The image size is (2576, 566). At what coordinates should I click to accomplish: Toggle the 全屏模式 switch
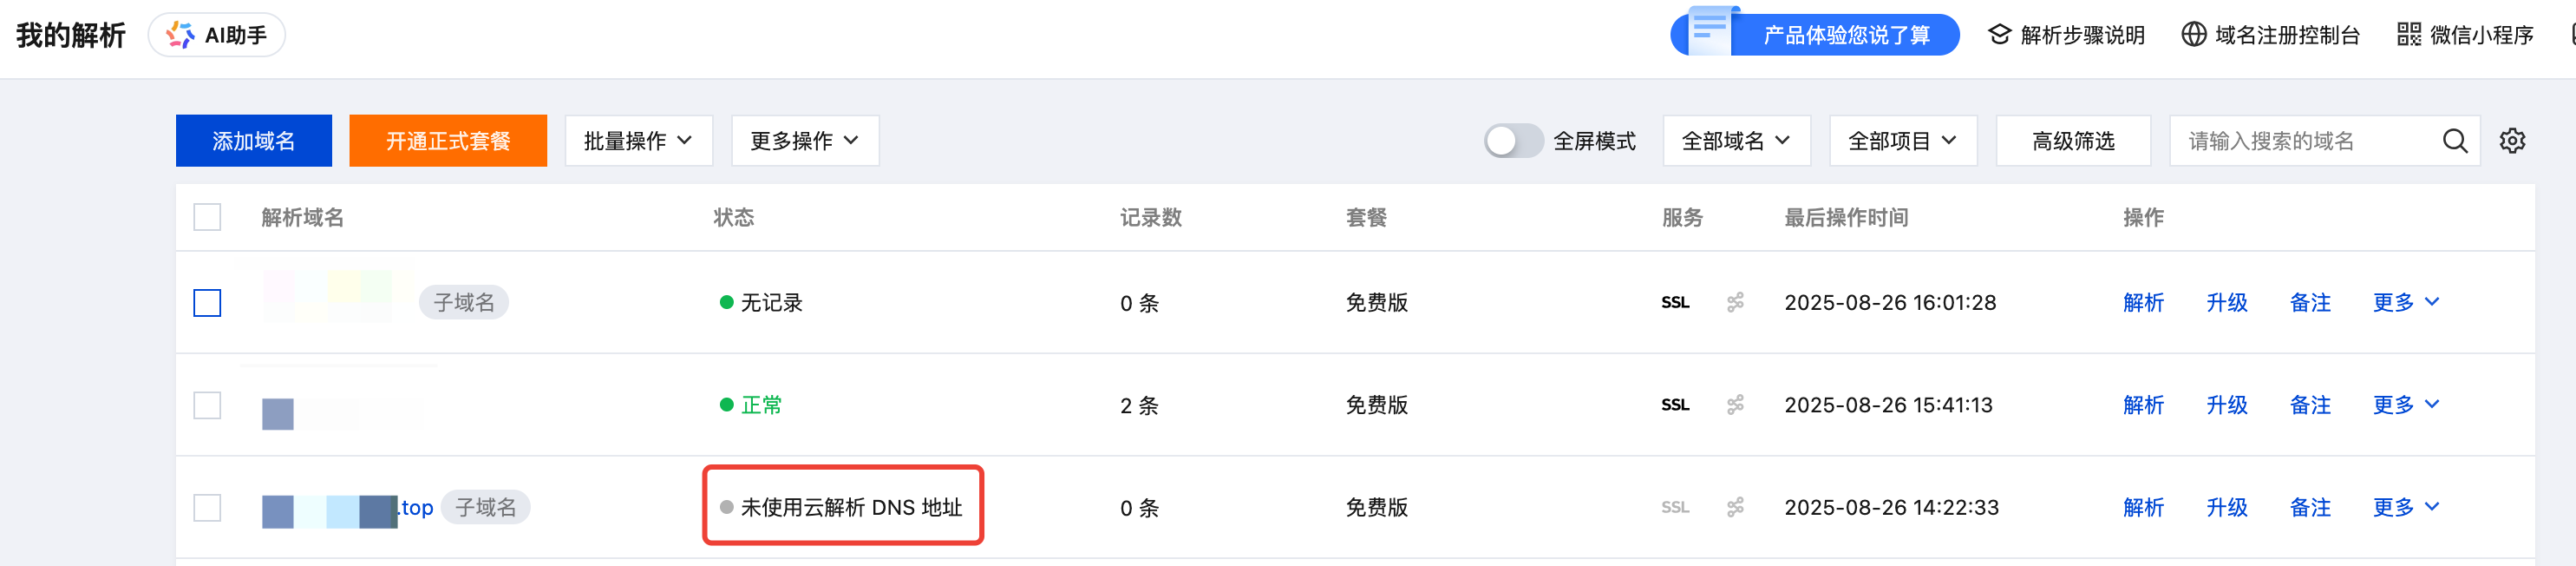pyautogui.click(x=1513, y=141)
